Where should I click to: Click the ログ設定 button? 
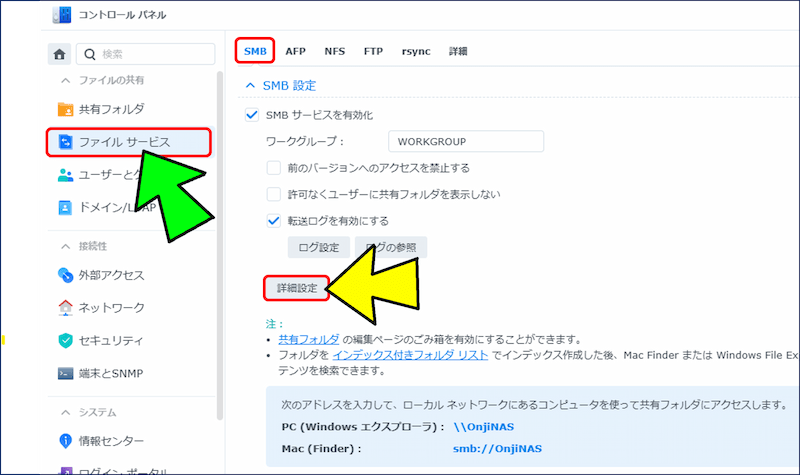318,247
